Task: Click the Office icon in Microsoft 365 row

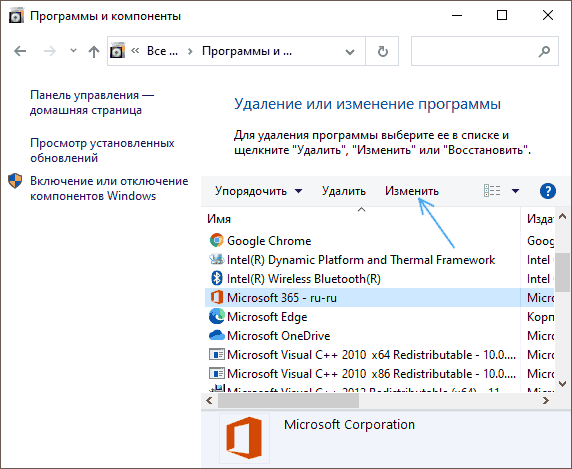Action: coord(217,297)
